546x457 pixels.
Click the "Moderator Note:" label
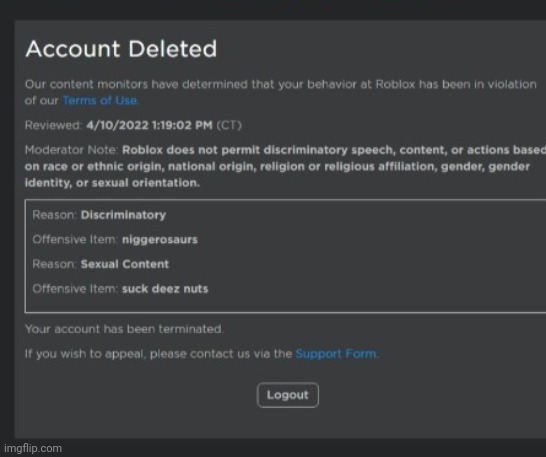pyautogui.click(x=72, y=150)
